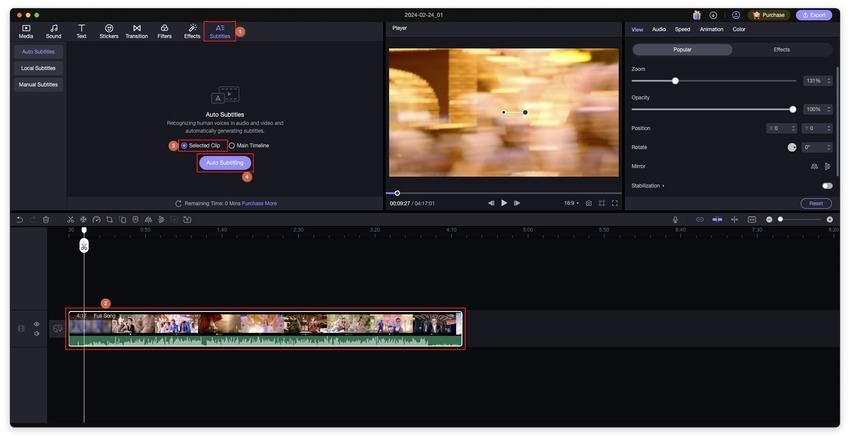Image resolution: width=850 pixels, height=439 pixels.
Task: Delete the selected clip with trash icon
Action: coord(46,219)
